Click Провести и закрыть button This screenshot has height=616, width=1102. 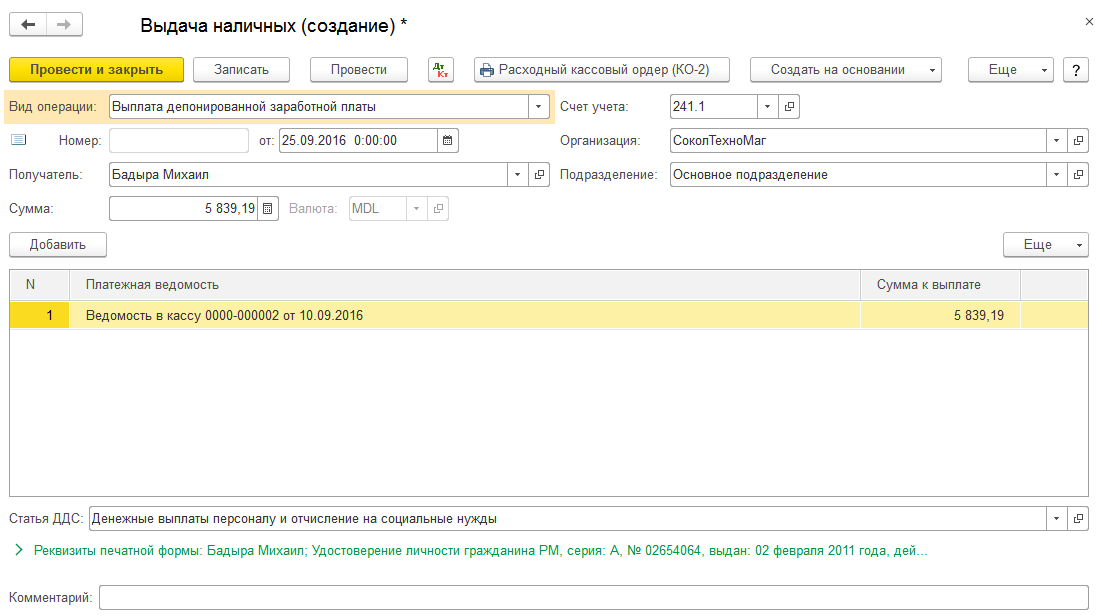(97, 70)
